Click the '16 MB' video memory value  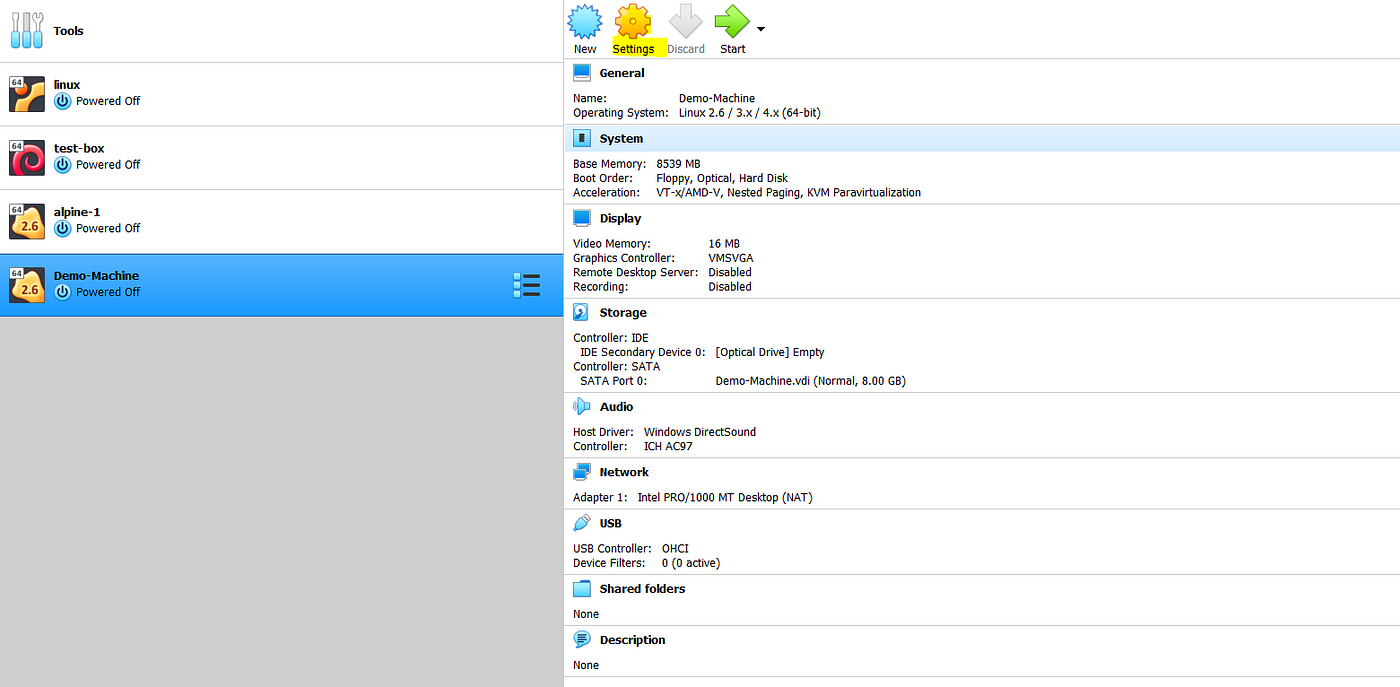click(x=724, y=244)
